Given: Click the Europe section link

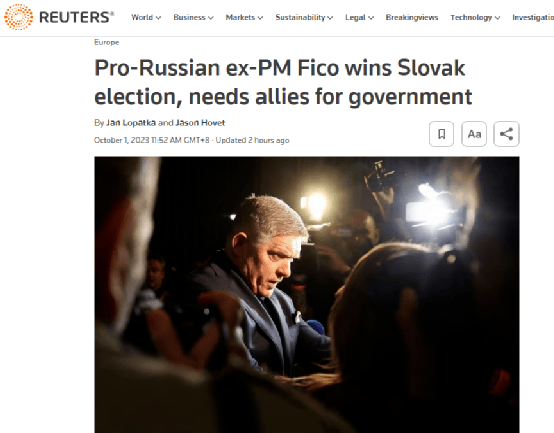Looking at the screenshot, I should pyautogui.click(x=106, y=42).
